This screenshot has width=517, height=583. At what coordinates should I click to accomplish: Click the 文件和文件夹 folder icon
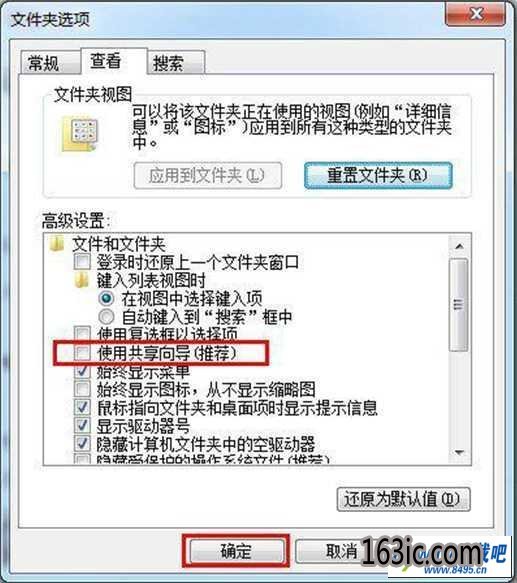coord(57,245)
